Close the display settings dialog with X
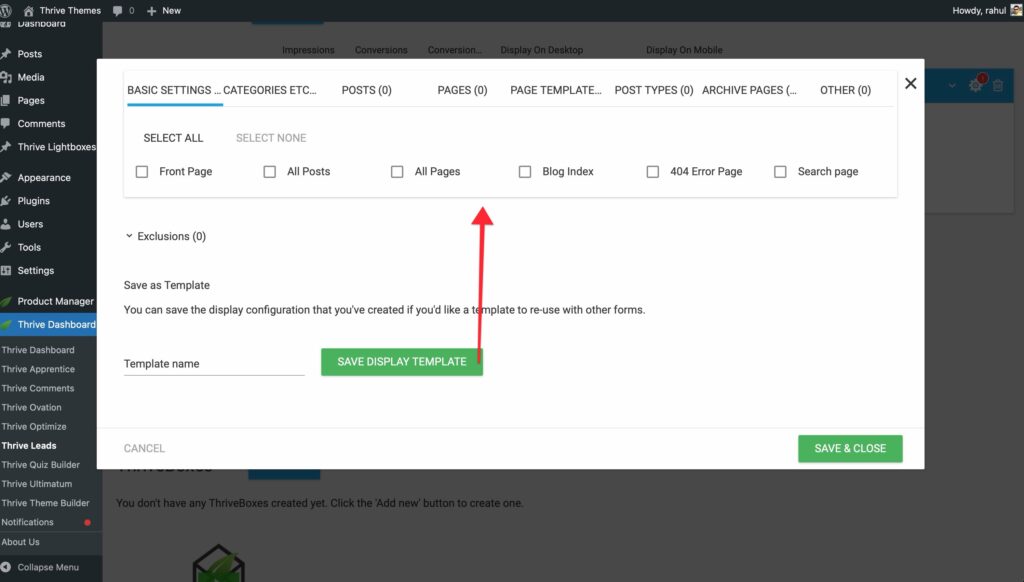The image size is (1024, 582). [x=910, y=84]
